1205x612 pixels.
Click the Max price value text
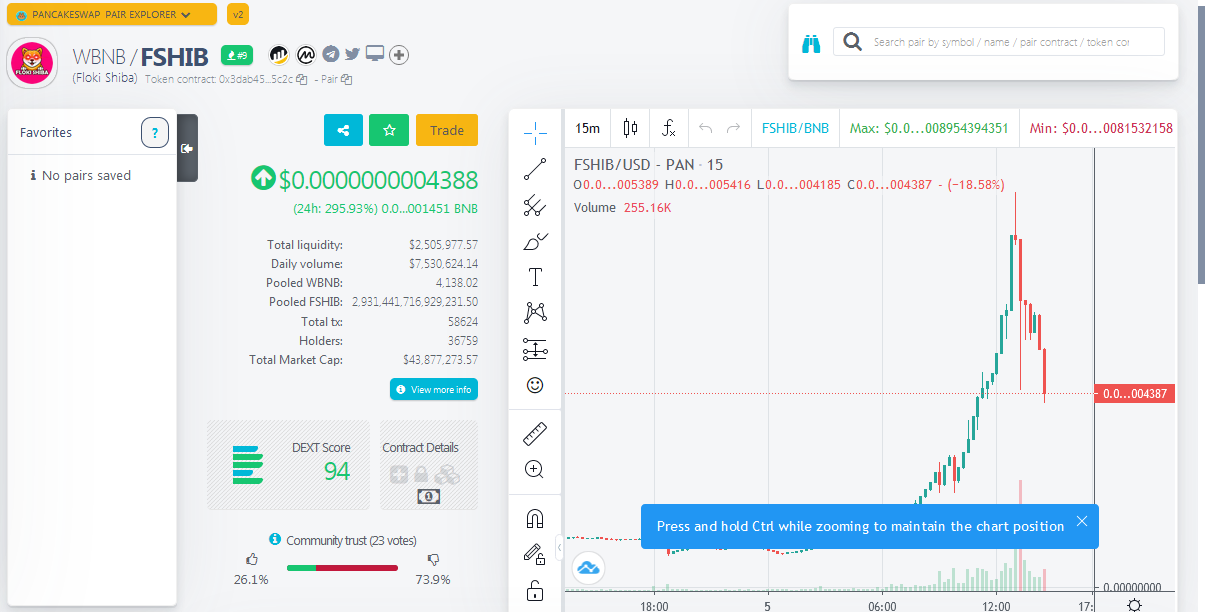click(929, 128)
